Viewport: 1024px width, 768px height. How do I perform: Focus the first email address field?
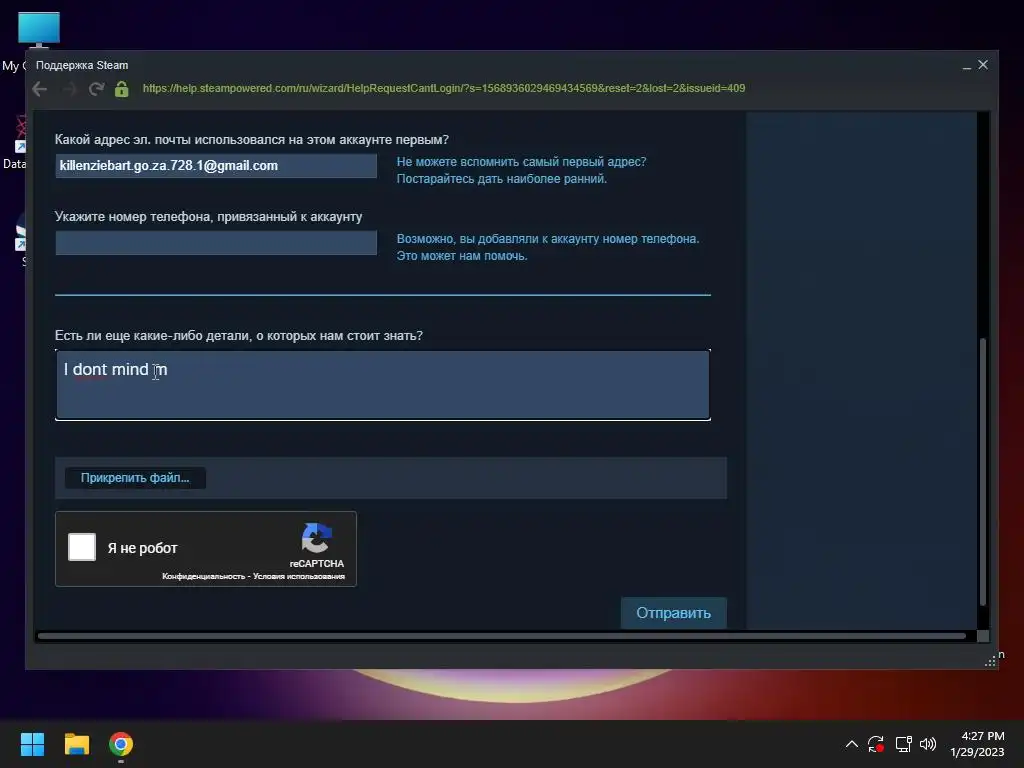point(216,166)
